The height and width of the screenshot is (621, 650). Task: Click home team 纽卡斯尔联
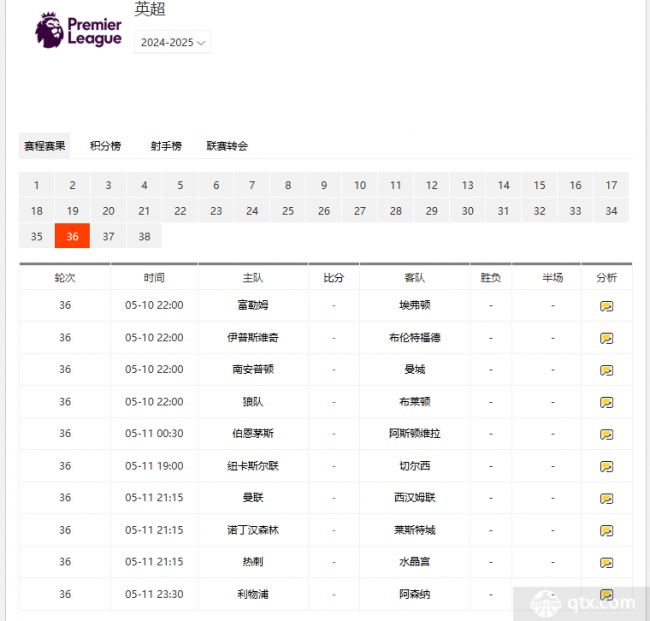(x=253, y=466)
